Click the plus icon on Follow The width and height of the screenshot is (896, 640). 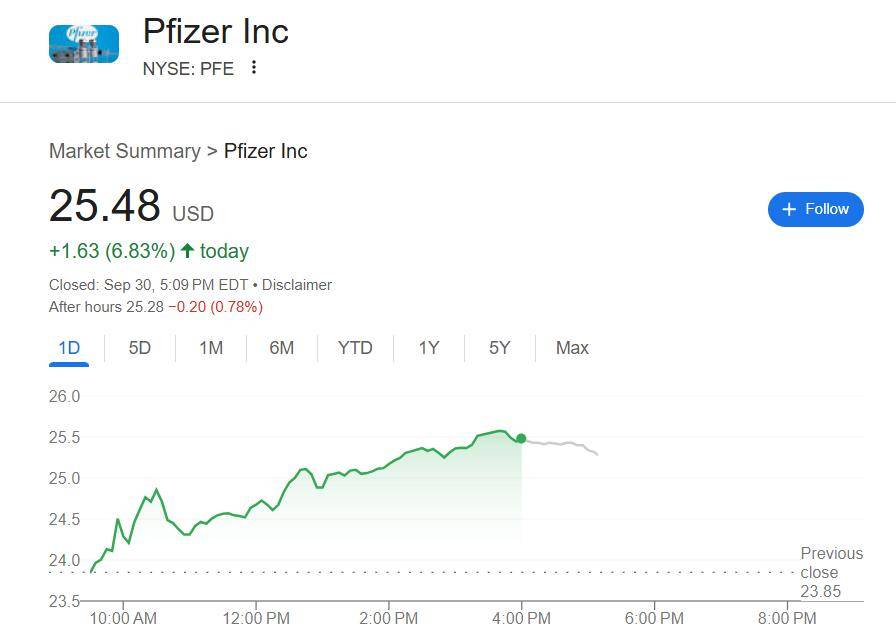coord(789,209)
